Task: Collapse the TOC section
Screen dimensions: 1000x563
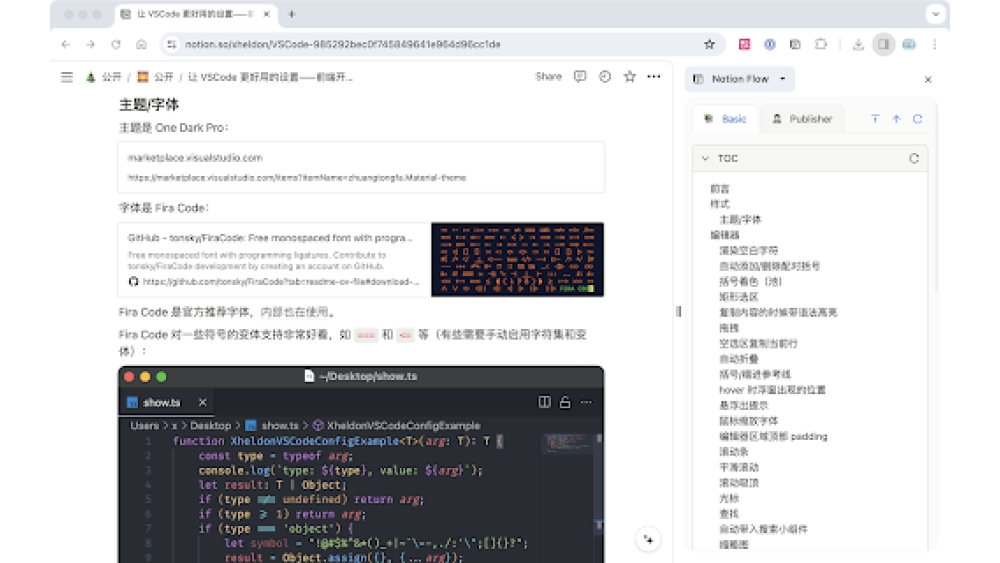Action: click(705, 158)
